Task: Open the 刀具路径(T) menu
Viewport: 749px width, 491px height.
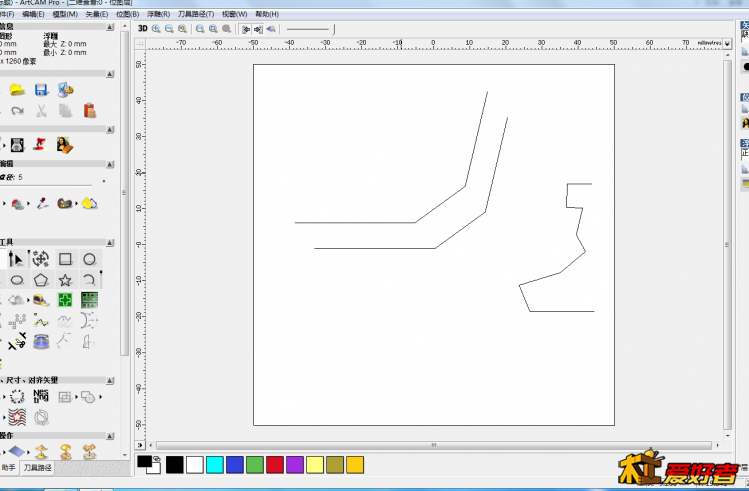Action: coord(196,14)
